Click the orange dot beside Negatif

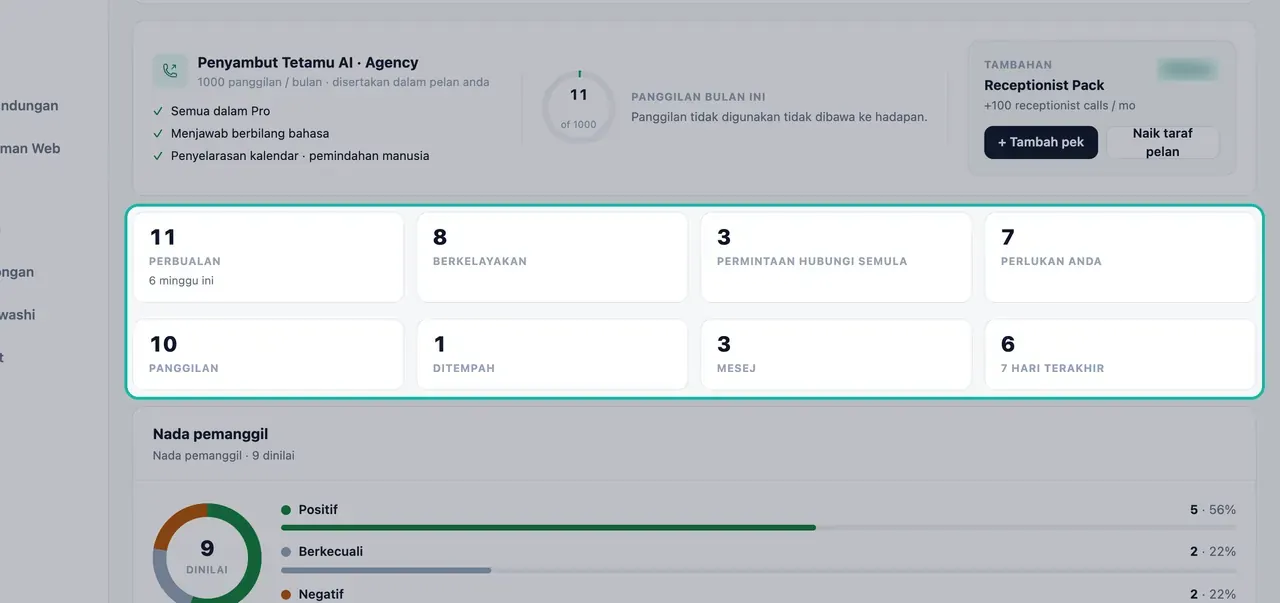[x=286, y=594]
